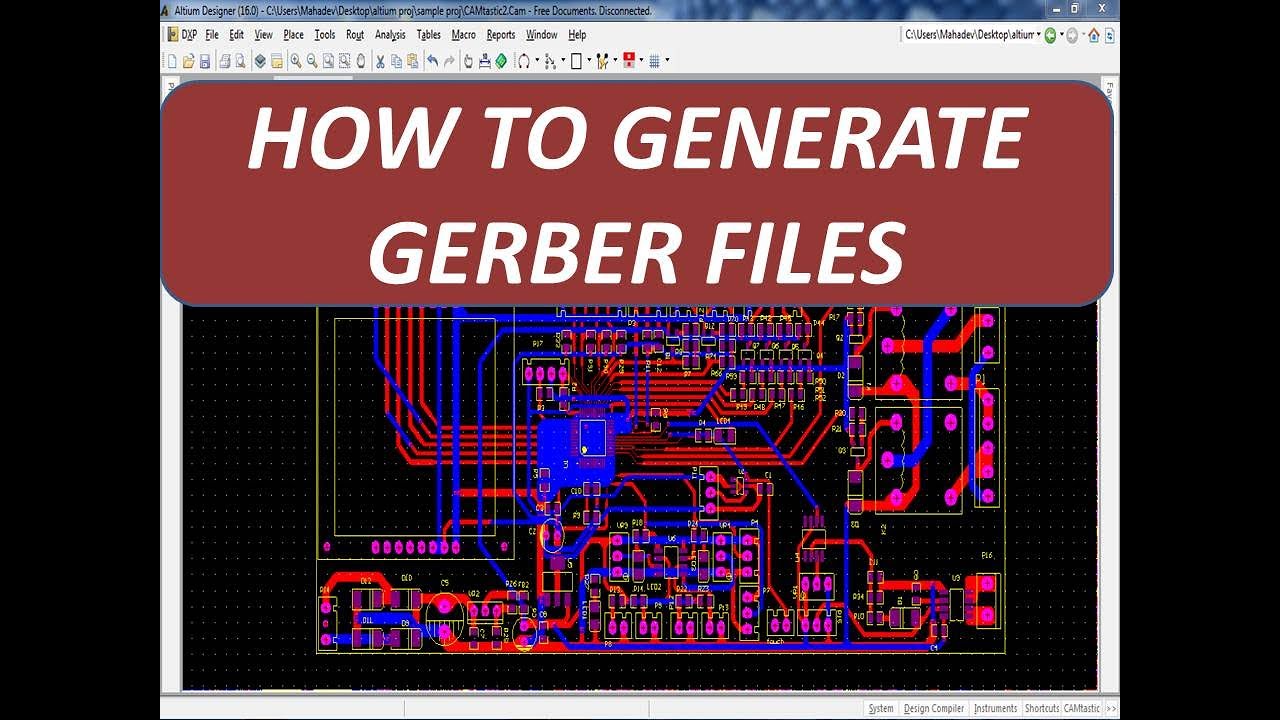The width and height of the screenshot is (1280, 720).
Task: Click the Shortcuts panel button
Action: point(1041,709)
